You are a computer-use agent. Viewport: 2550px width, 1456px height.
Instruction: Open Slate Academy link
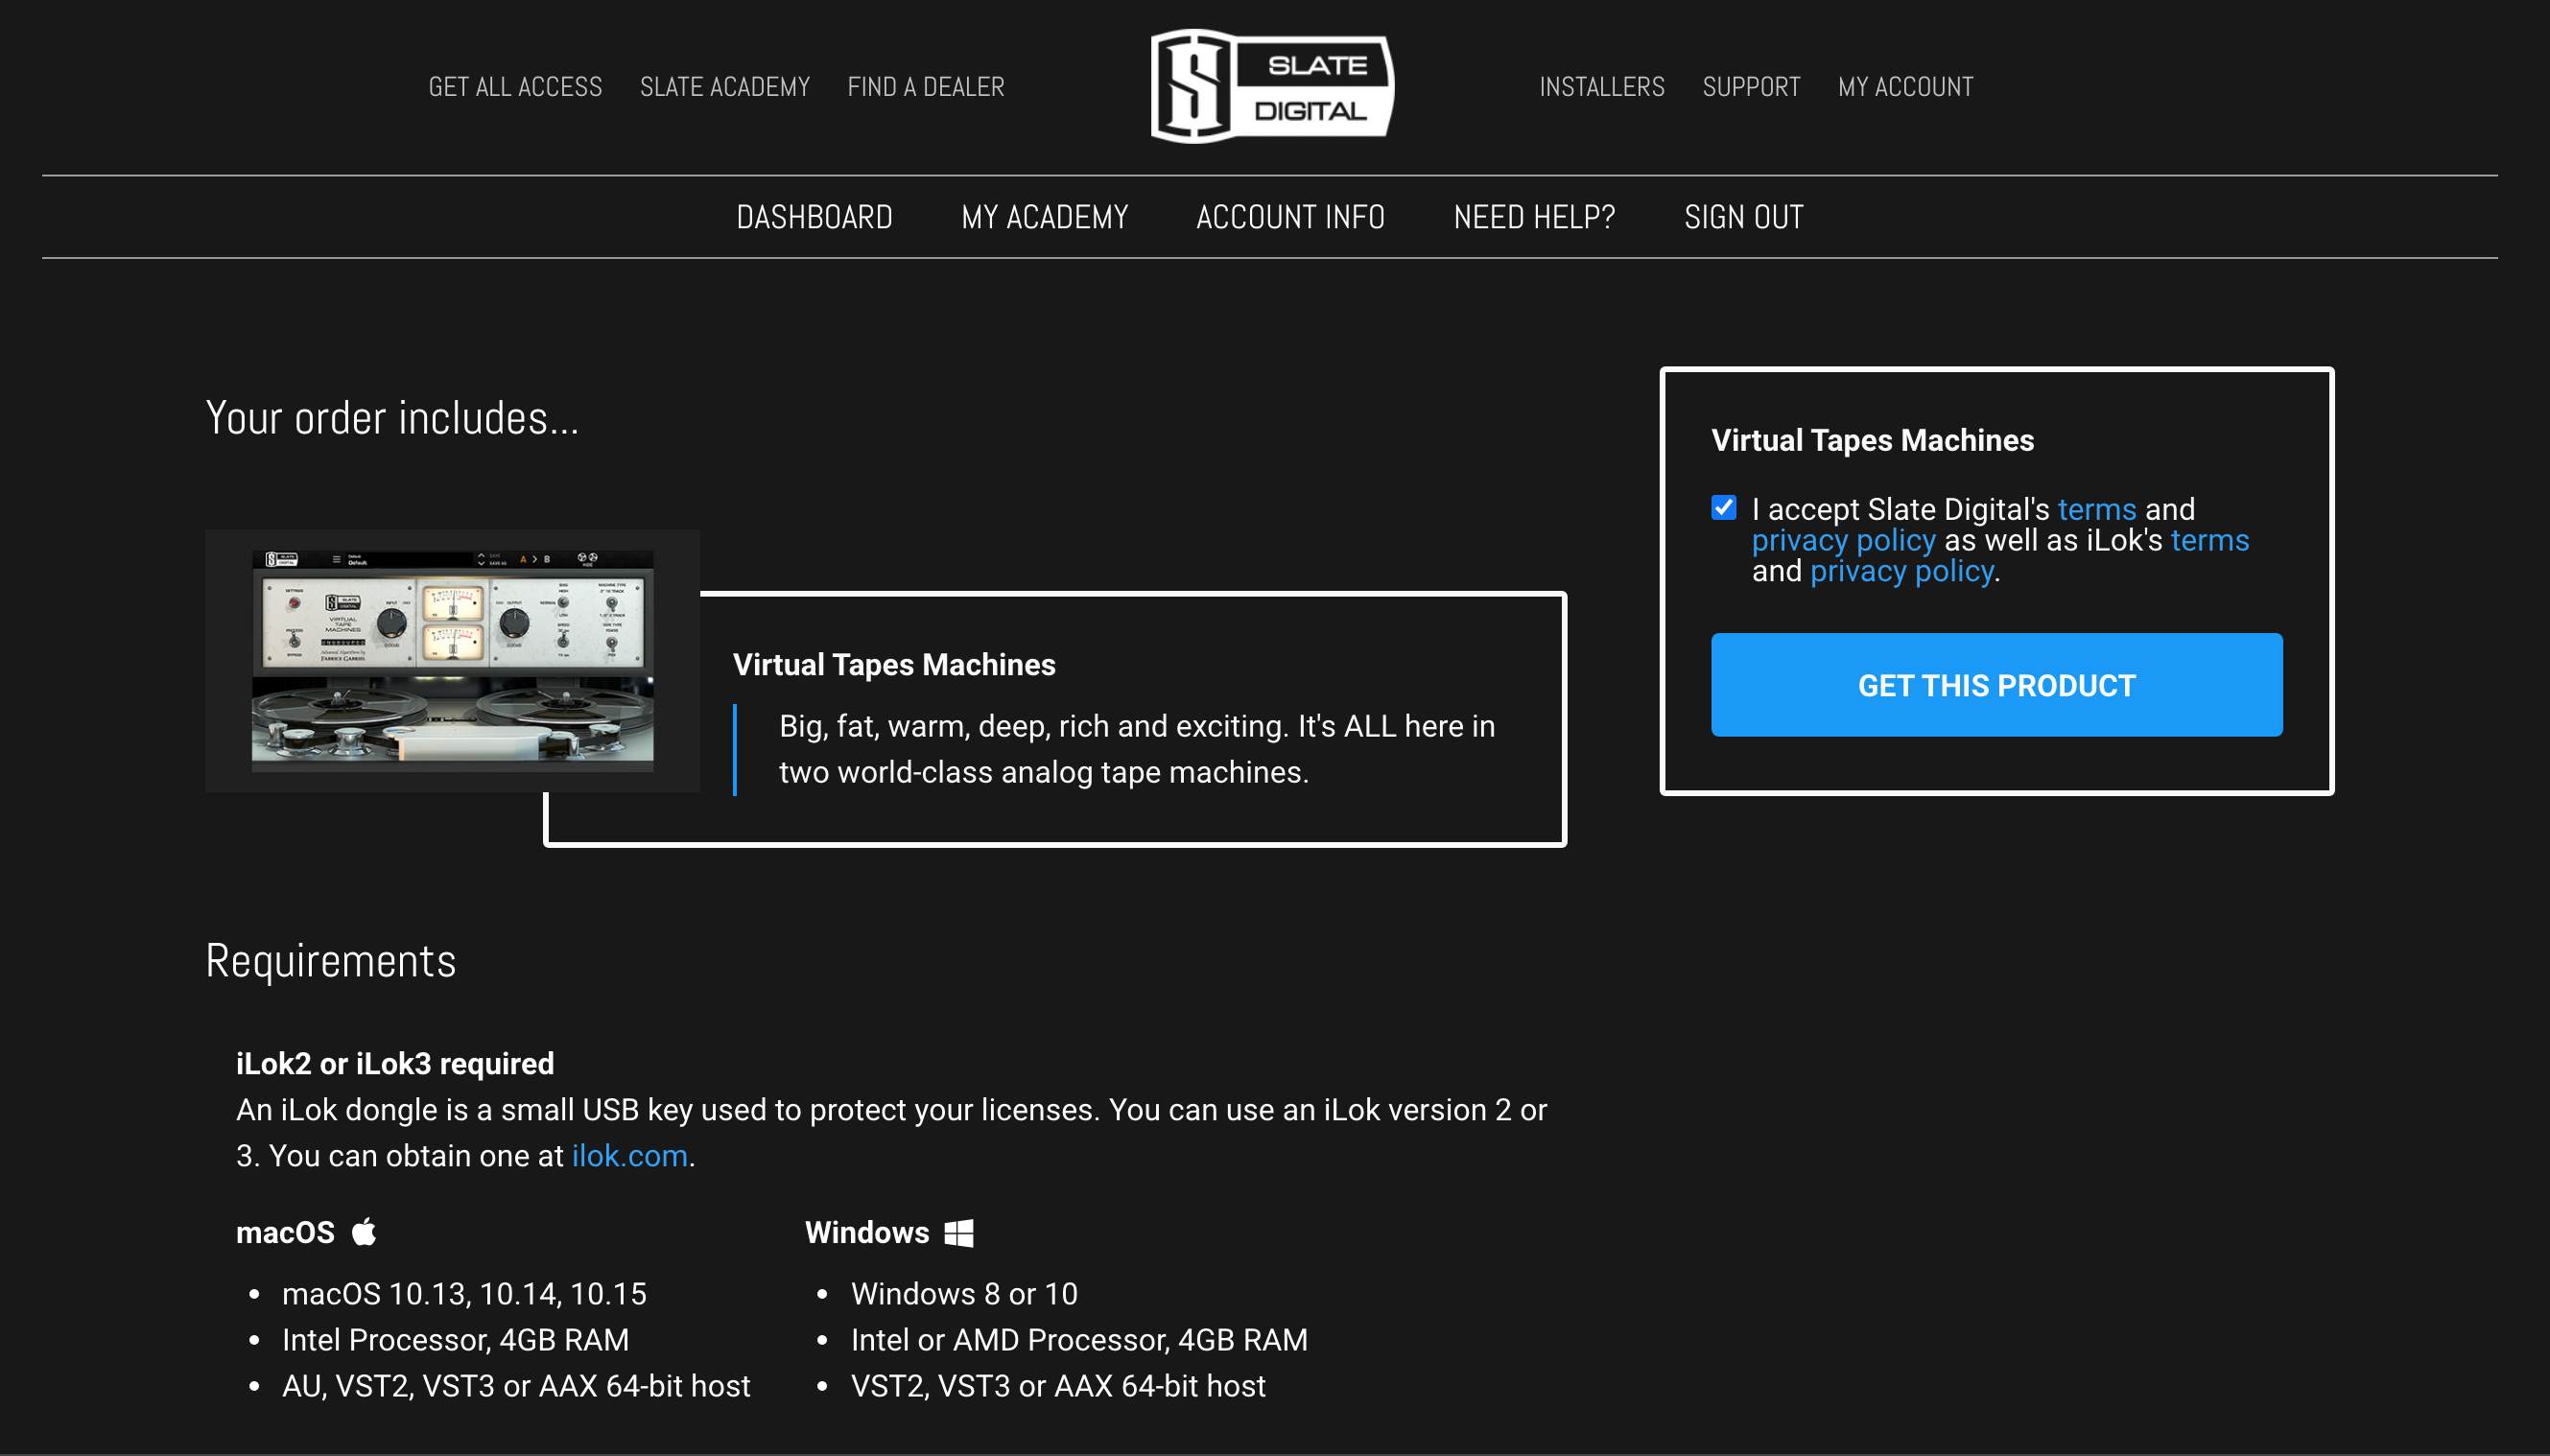coord(725,87)
